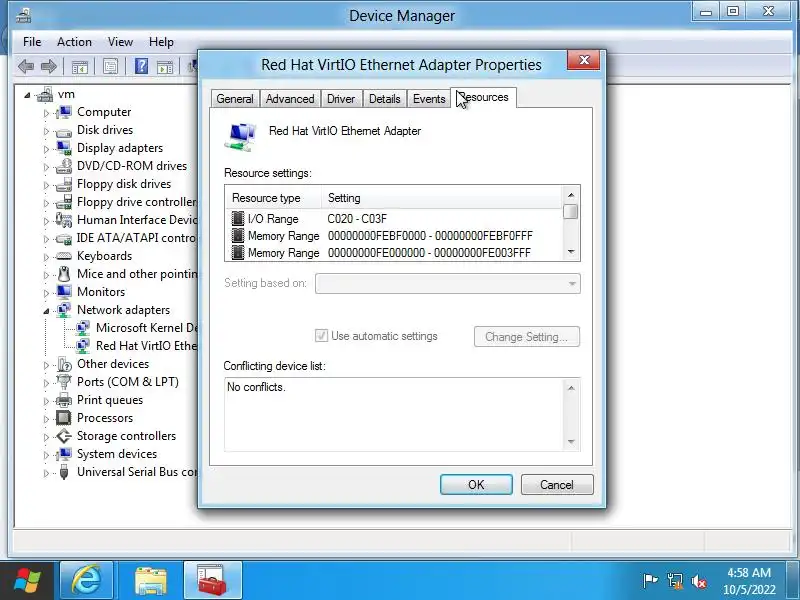Click the Action Center flag tray icon
The image size is (800, 600).
pyautogui.click(x=650, y=581)
